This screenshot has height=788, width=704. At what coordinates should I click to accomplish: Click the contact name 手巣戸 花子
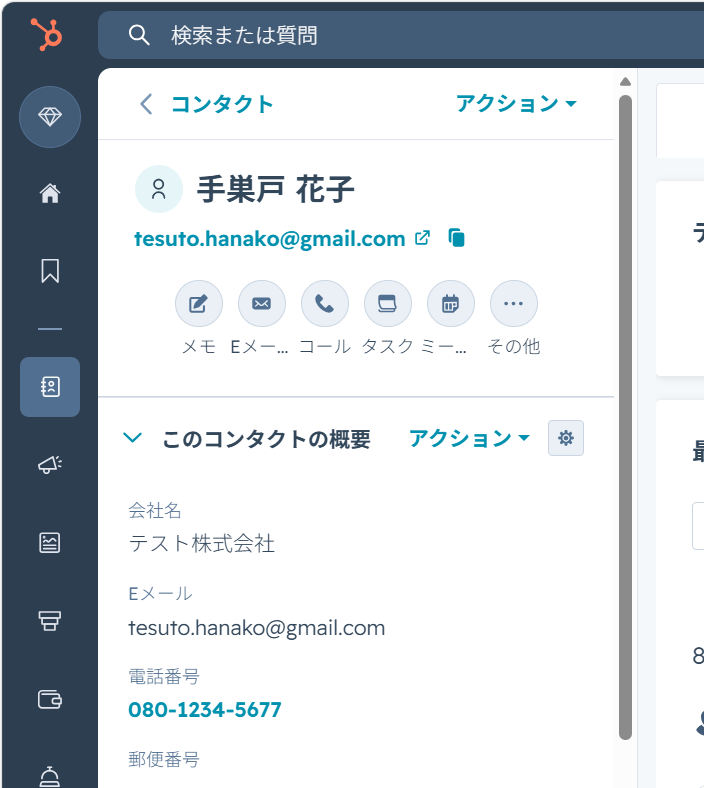coord(275,189)
